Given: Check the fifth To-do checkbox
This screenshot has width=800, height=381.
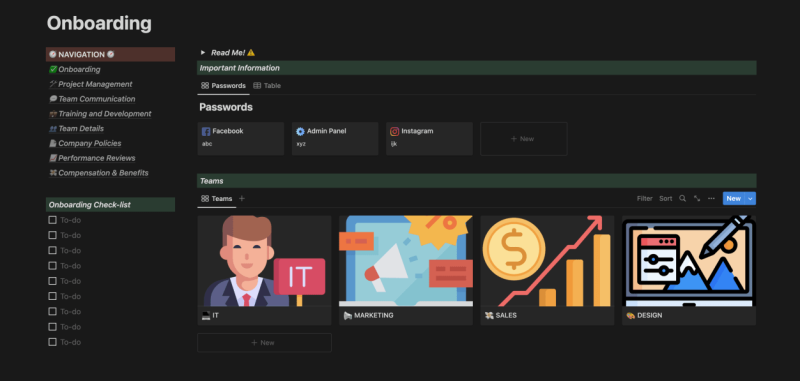Looking at the screenshot, I should [x=52, y=281].
